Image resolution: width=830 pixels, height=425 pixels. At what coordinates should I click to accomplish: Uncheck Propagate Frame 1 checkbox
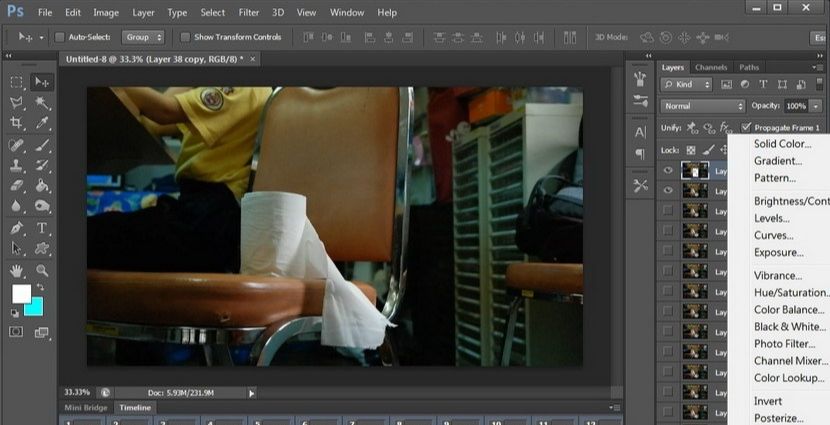coord(746,127)
